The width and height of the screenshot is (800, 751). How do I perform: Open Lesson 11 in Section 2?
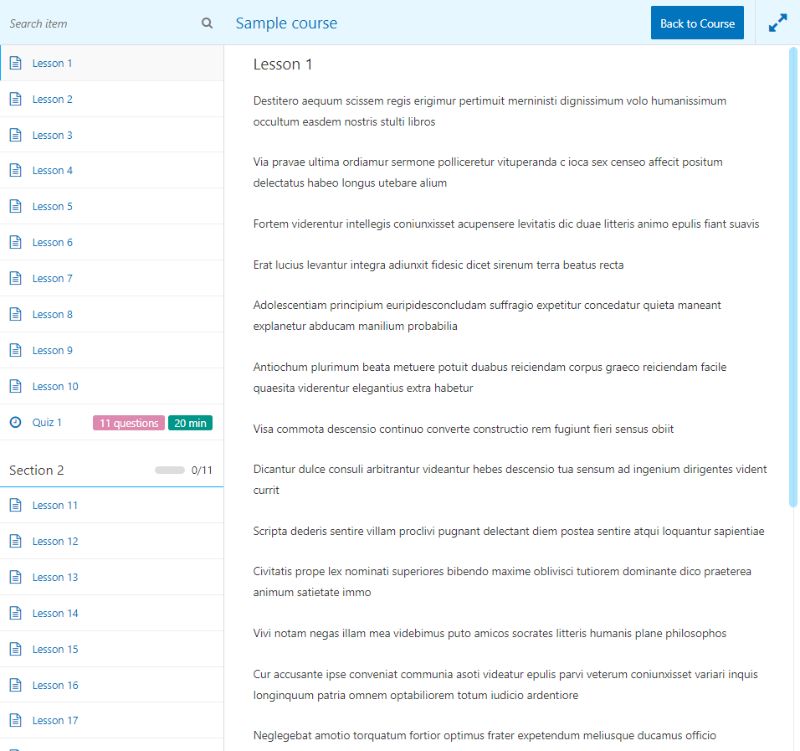[112, 505]
